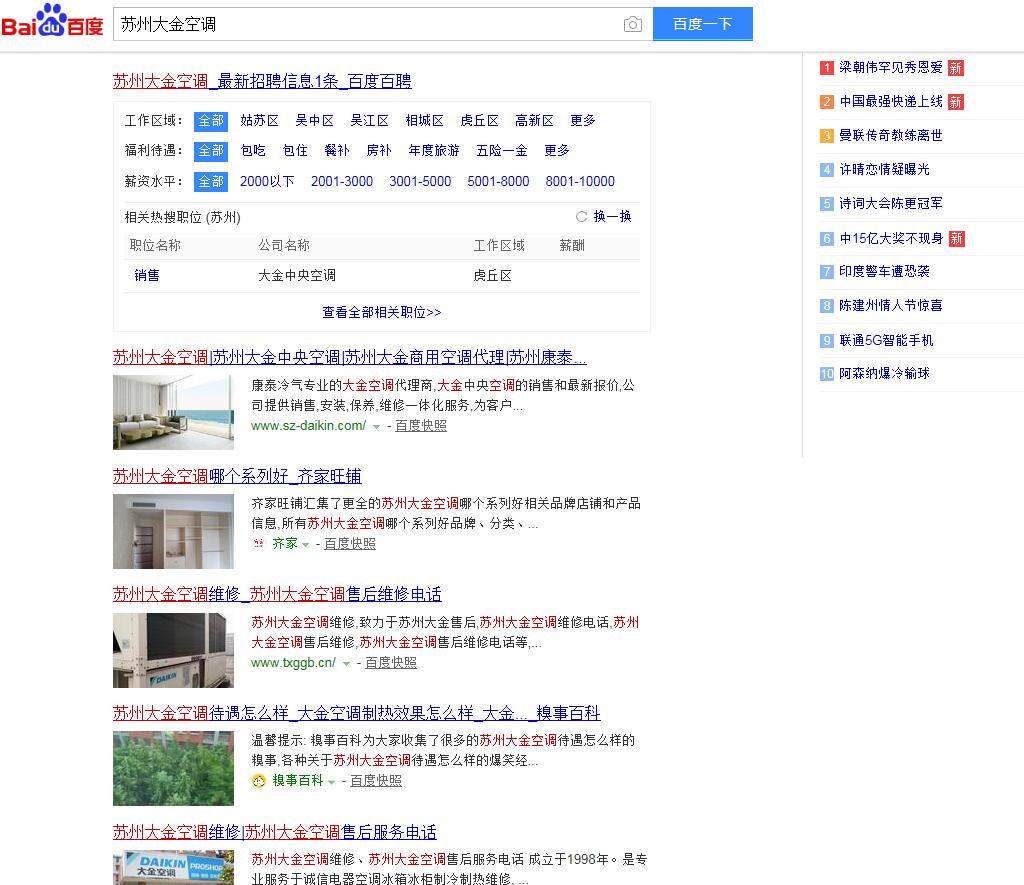Open dropdown arrow beside 糗事百科
This screenshot has height=885, width=1024.
pyautogui.click(x=331, y=782)
